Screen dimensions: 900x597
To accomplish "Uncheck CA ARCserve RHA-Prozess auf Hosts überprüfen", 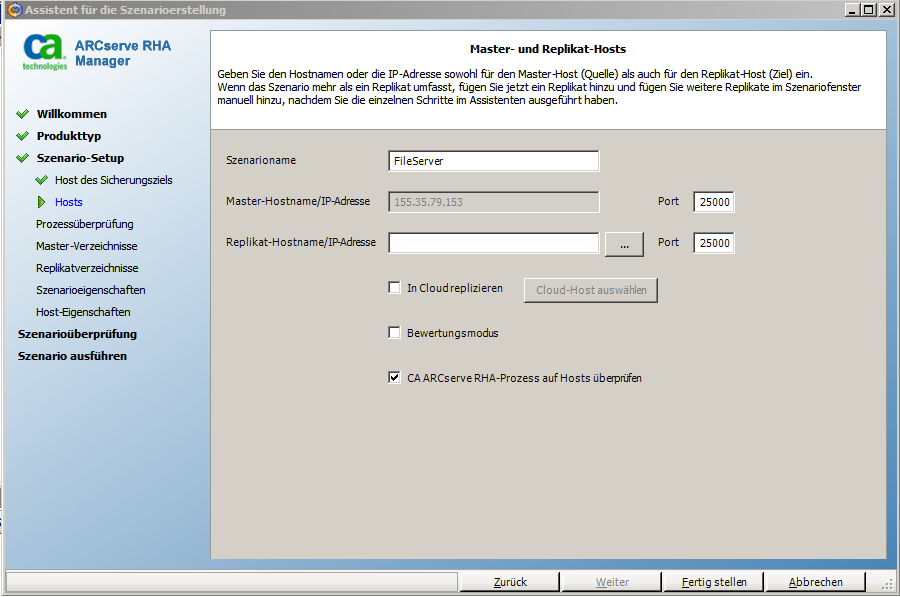I will tap(394, 378).
